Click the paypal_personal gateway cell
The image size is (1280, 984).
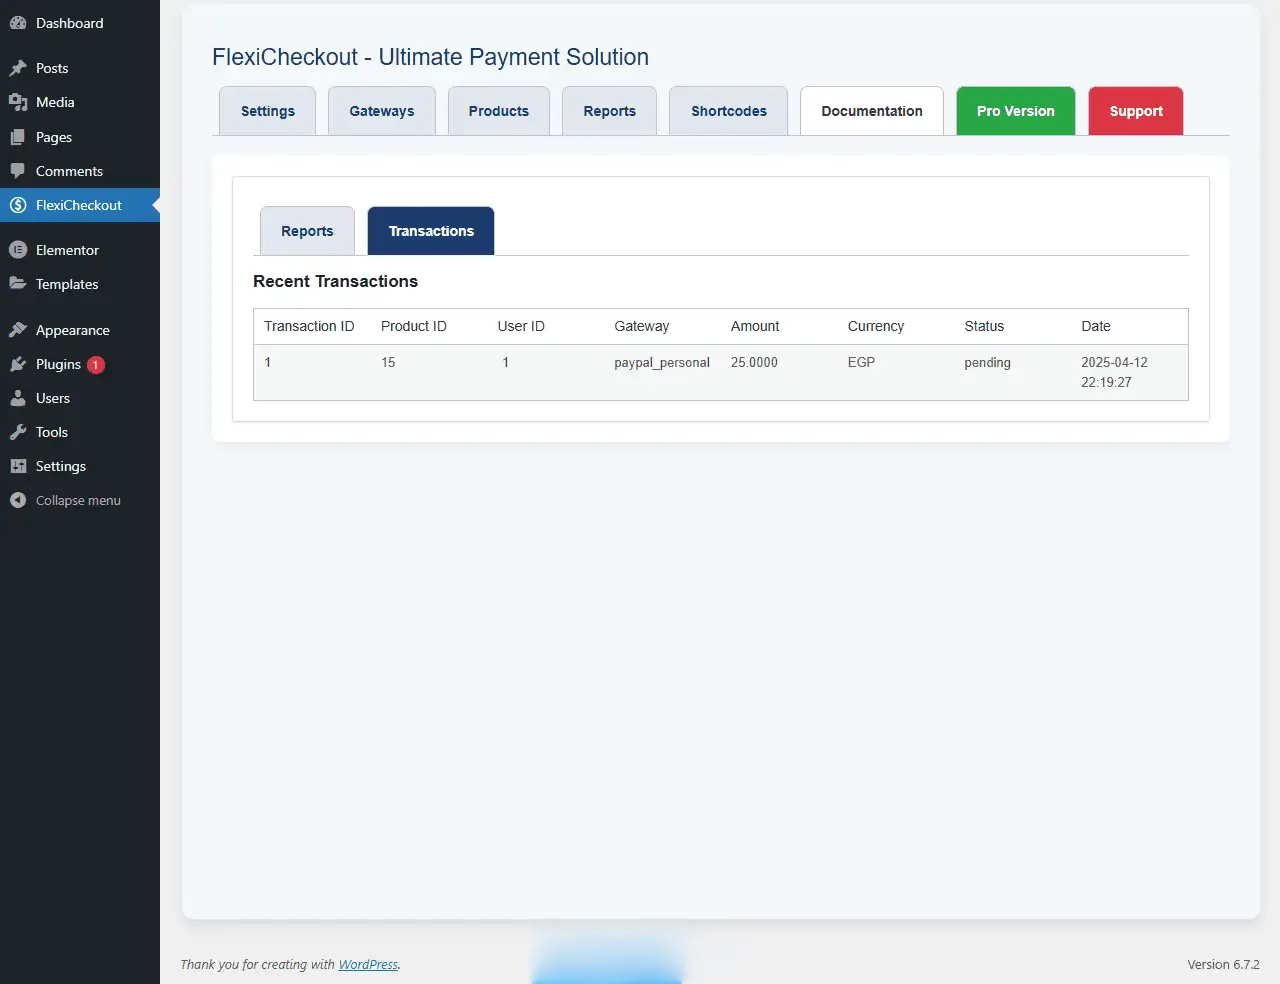click(662, 363)
